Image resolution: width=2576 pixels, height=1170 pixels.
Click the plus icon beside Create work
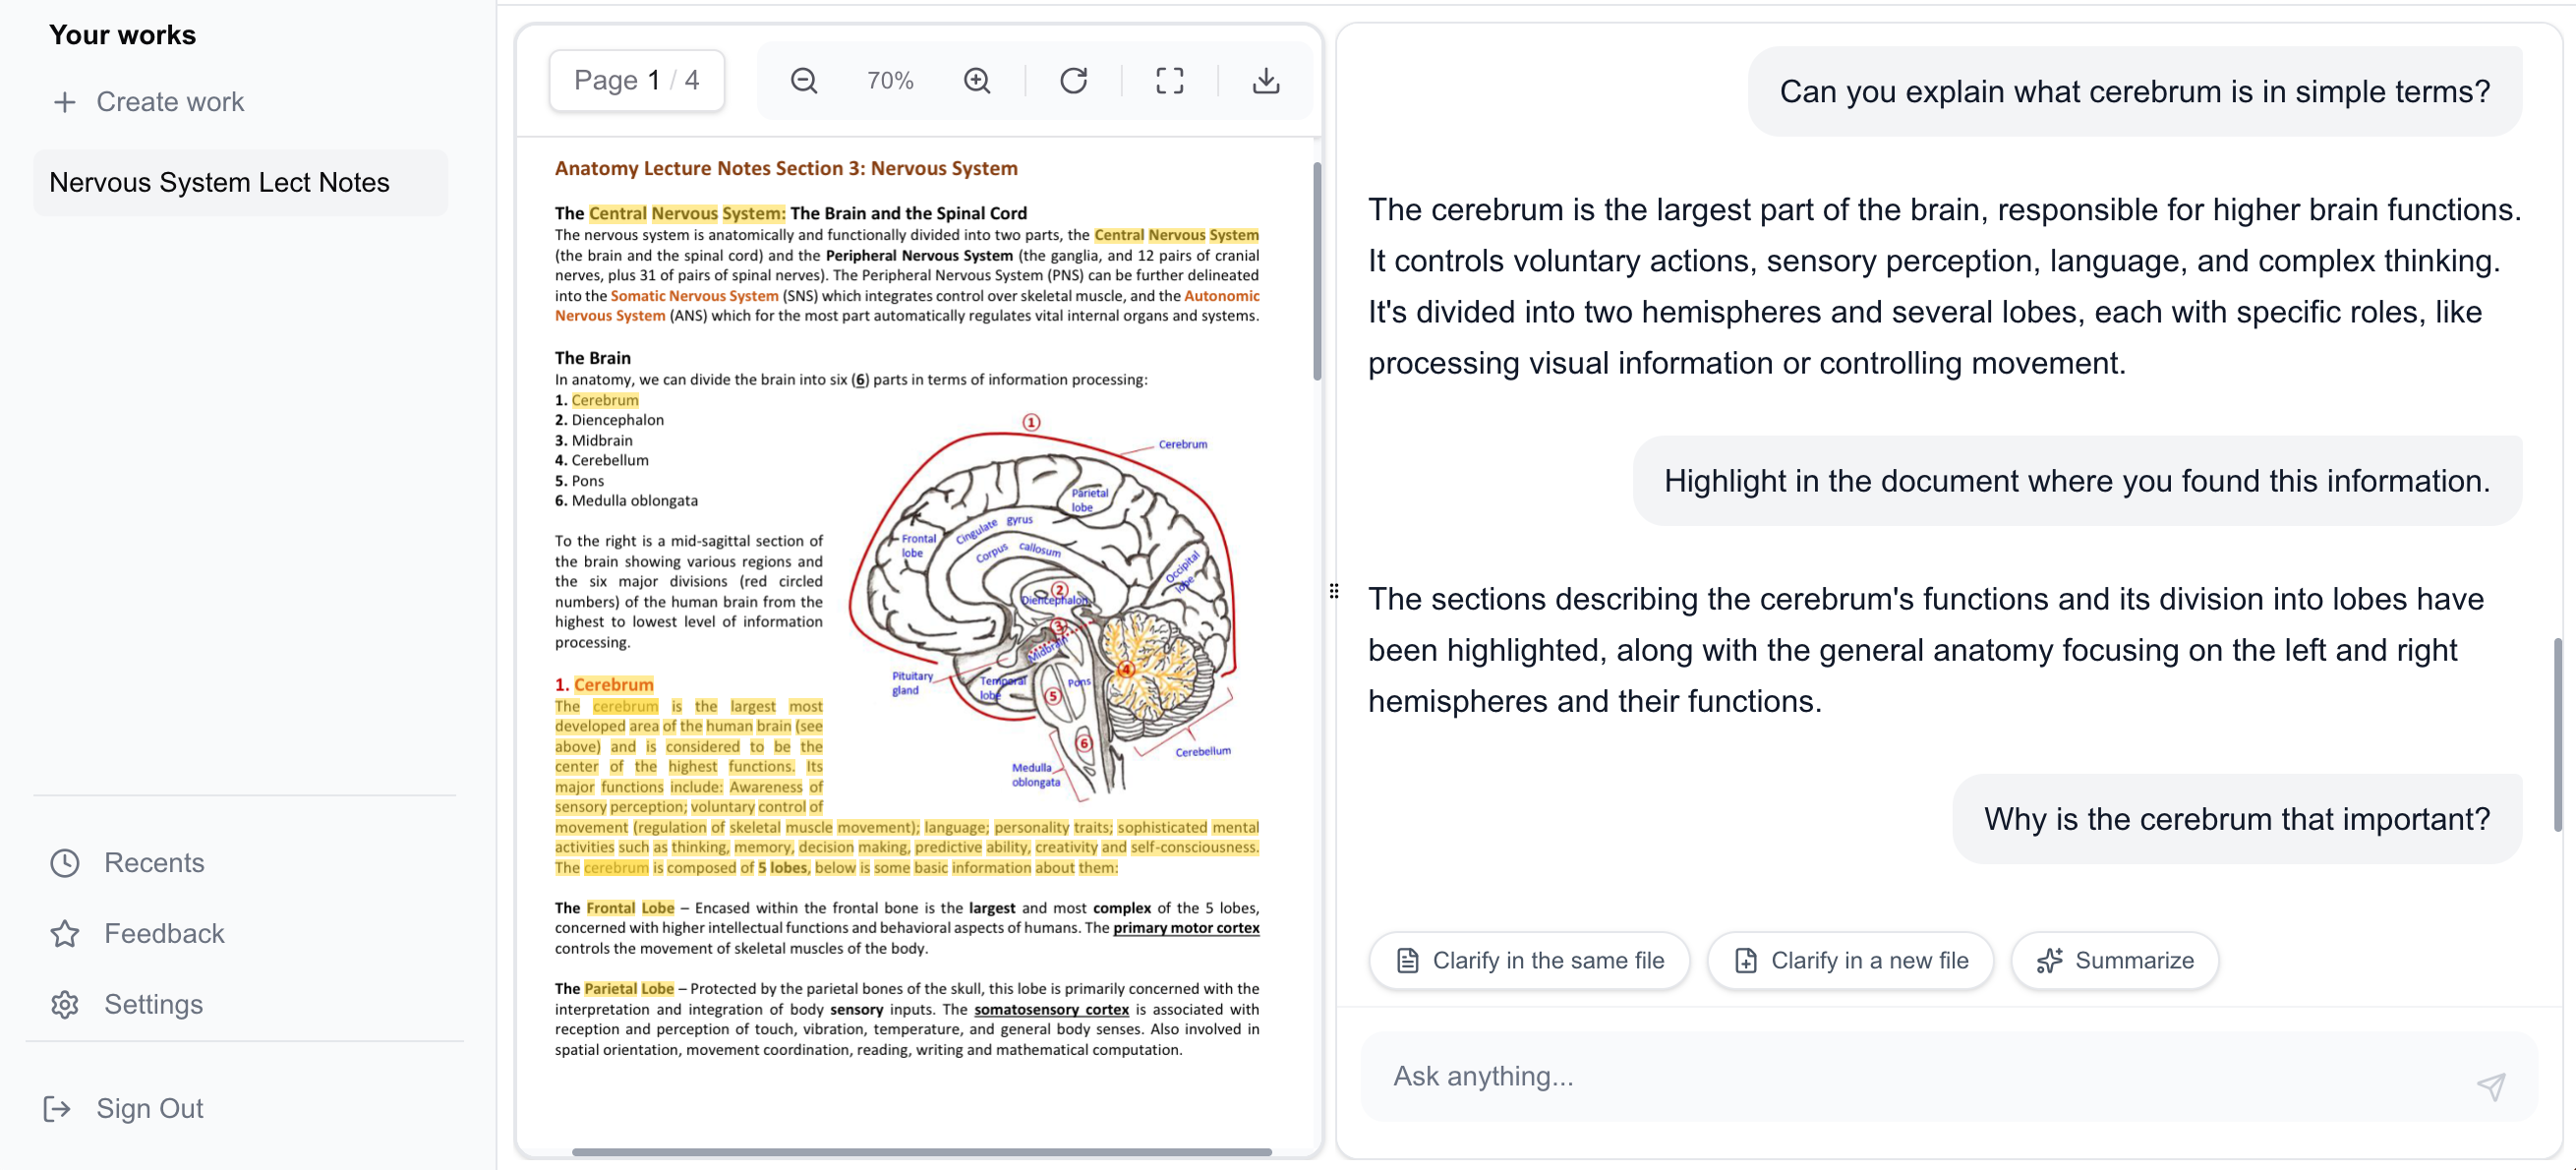65,102
